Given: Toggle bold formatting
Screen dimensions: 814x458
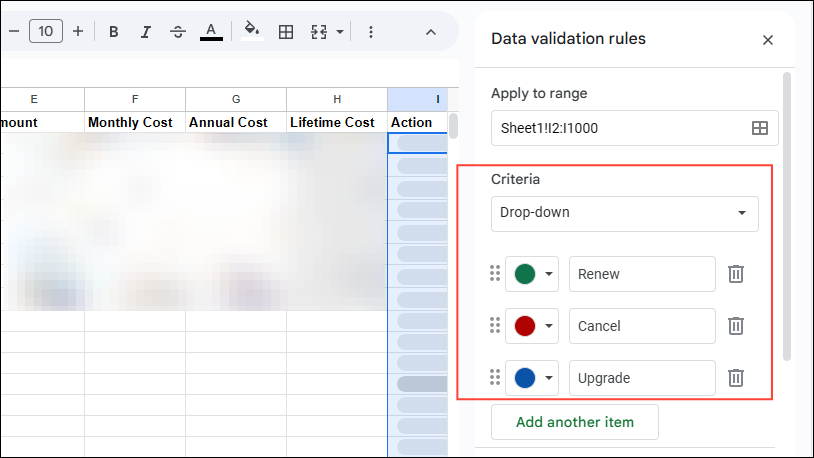Looking at the screenshot, I should pos(113,32).
